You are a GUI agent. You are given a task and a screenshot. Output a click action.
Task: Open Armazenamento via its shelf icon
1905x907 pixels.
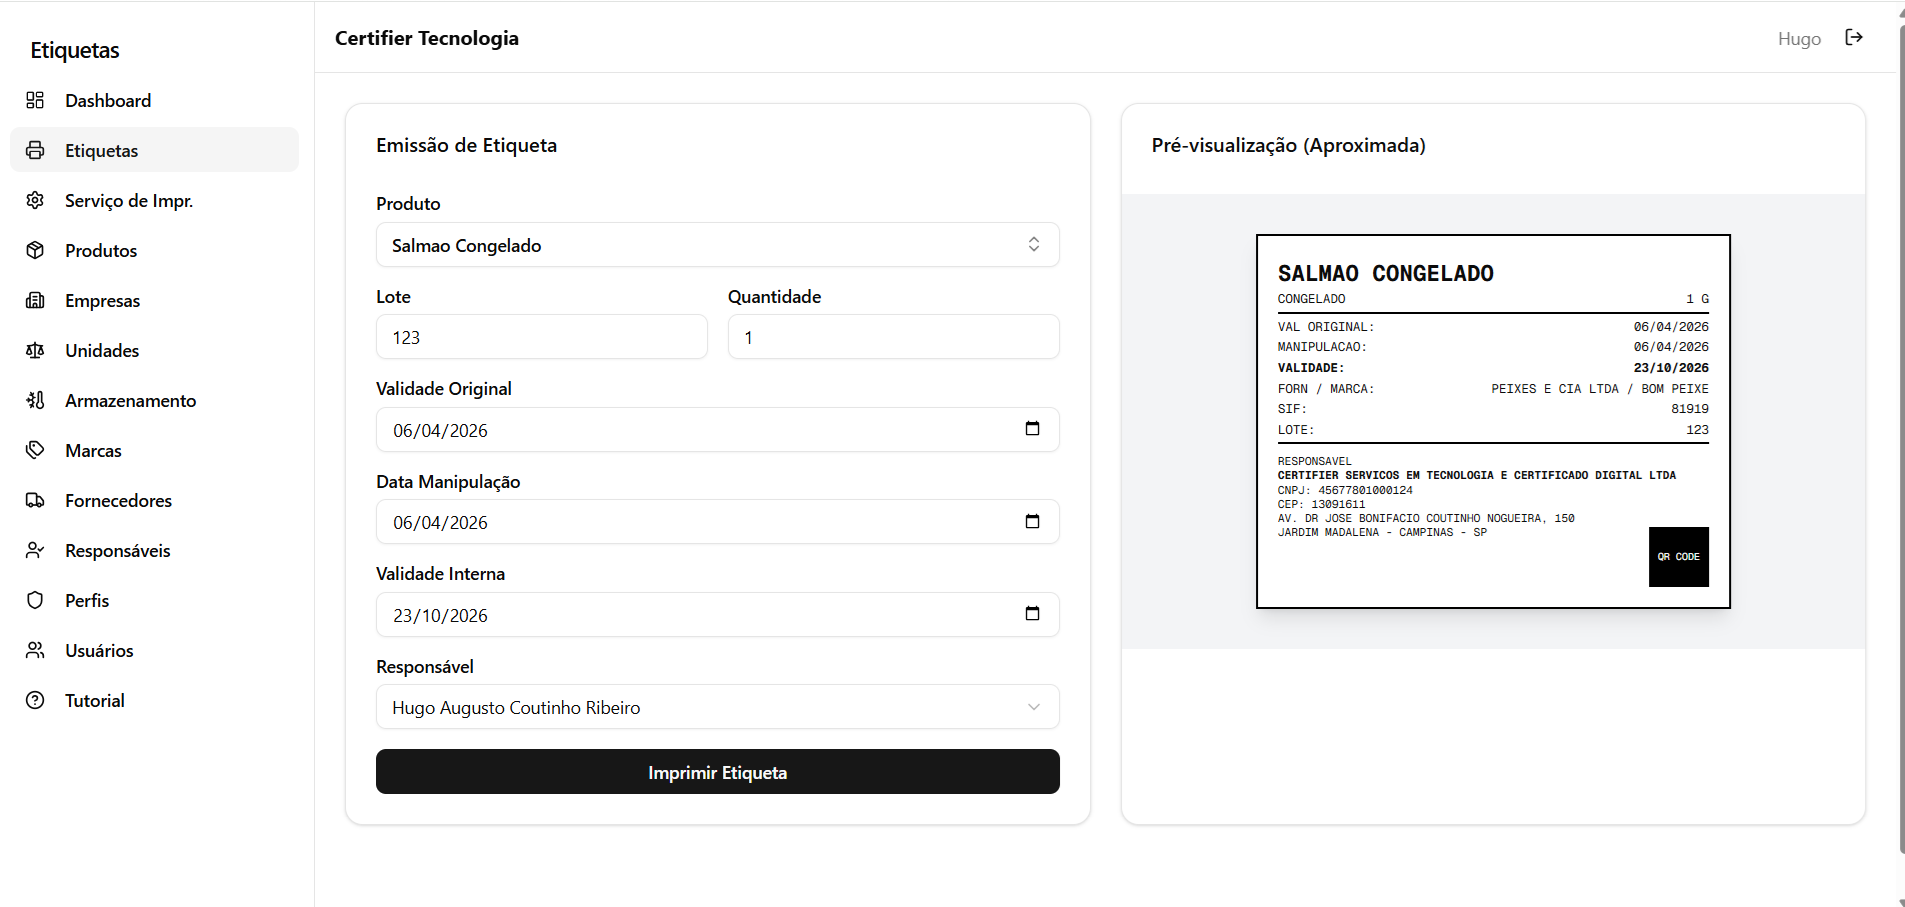pos(36,400)
